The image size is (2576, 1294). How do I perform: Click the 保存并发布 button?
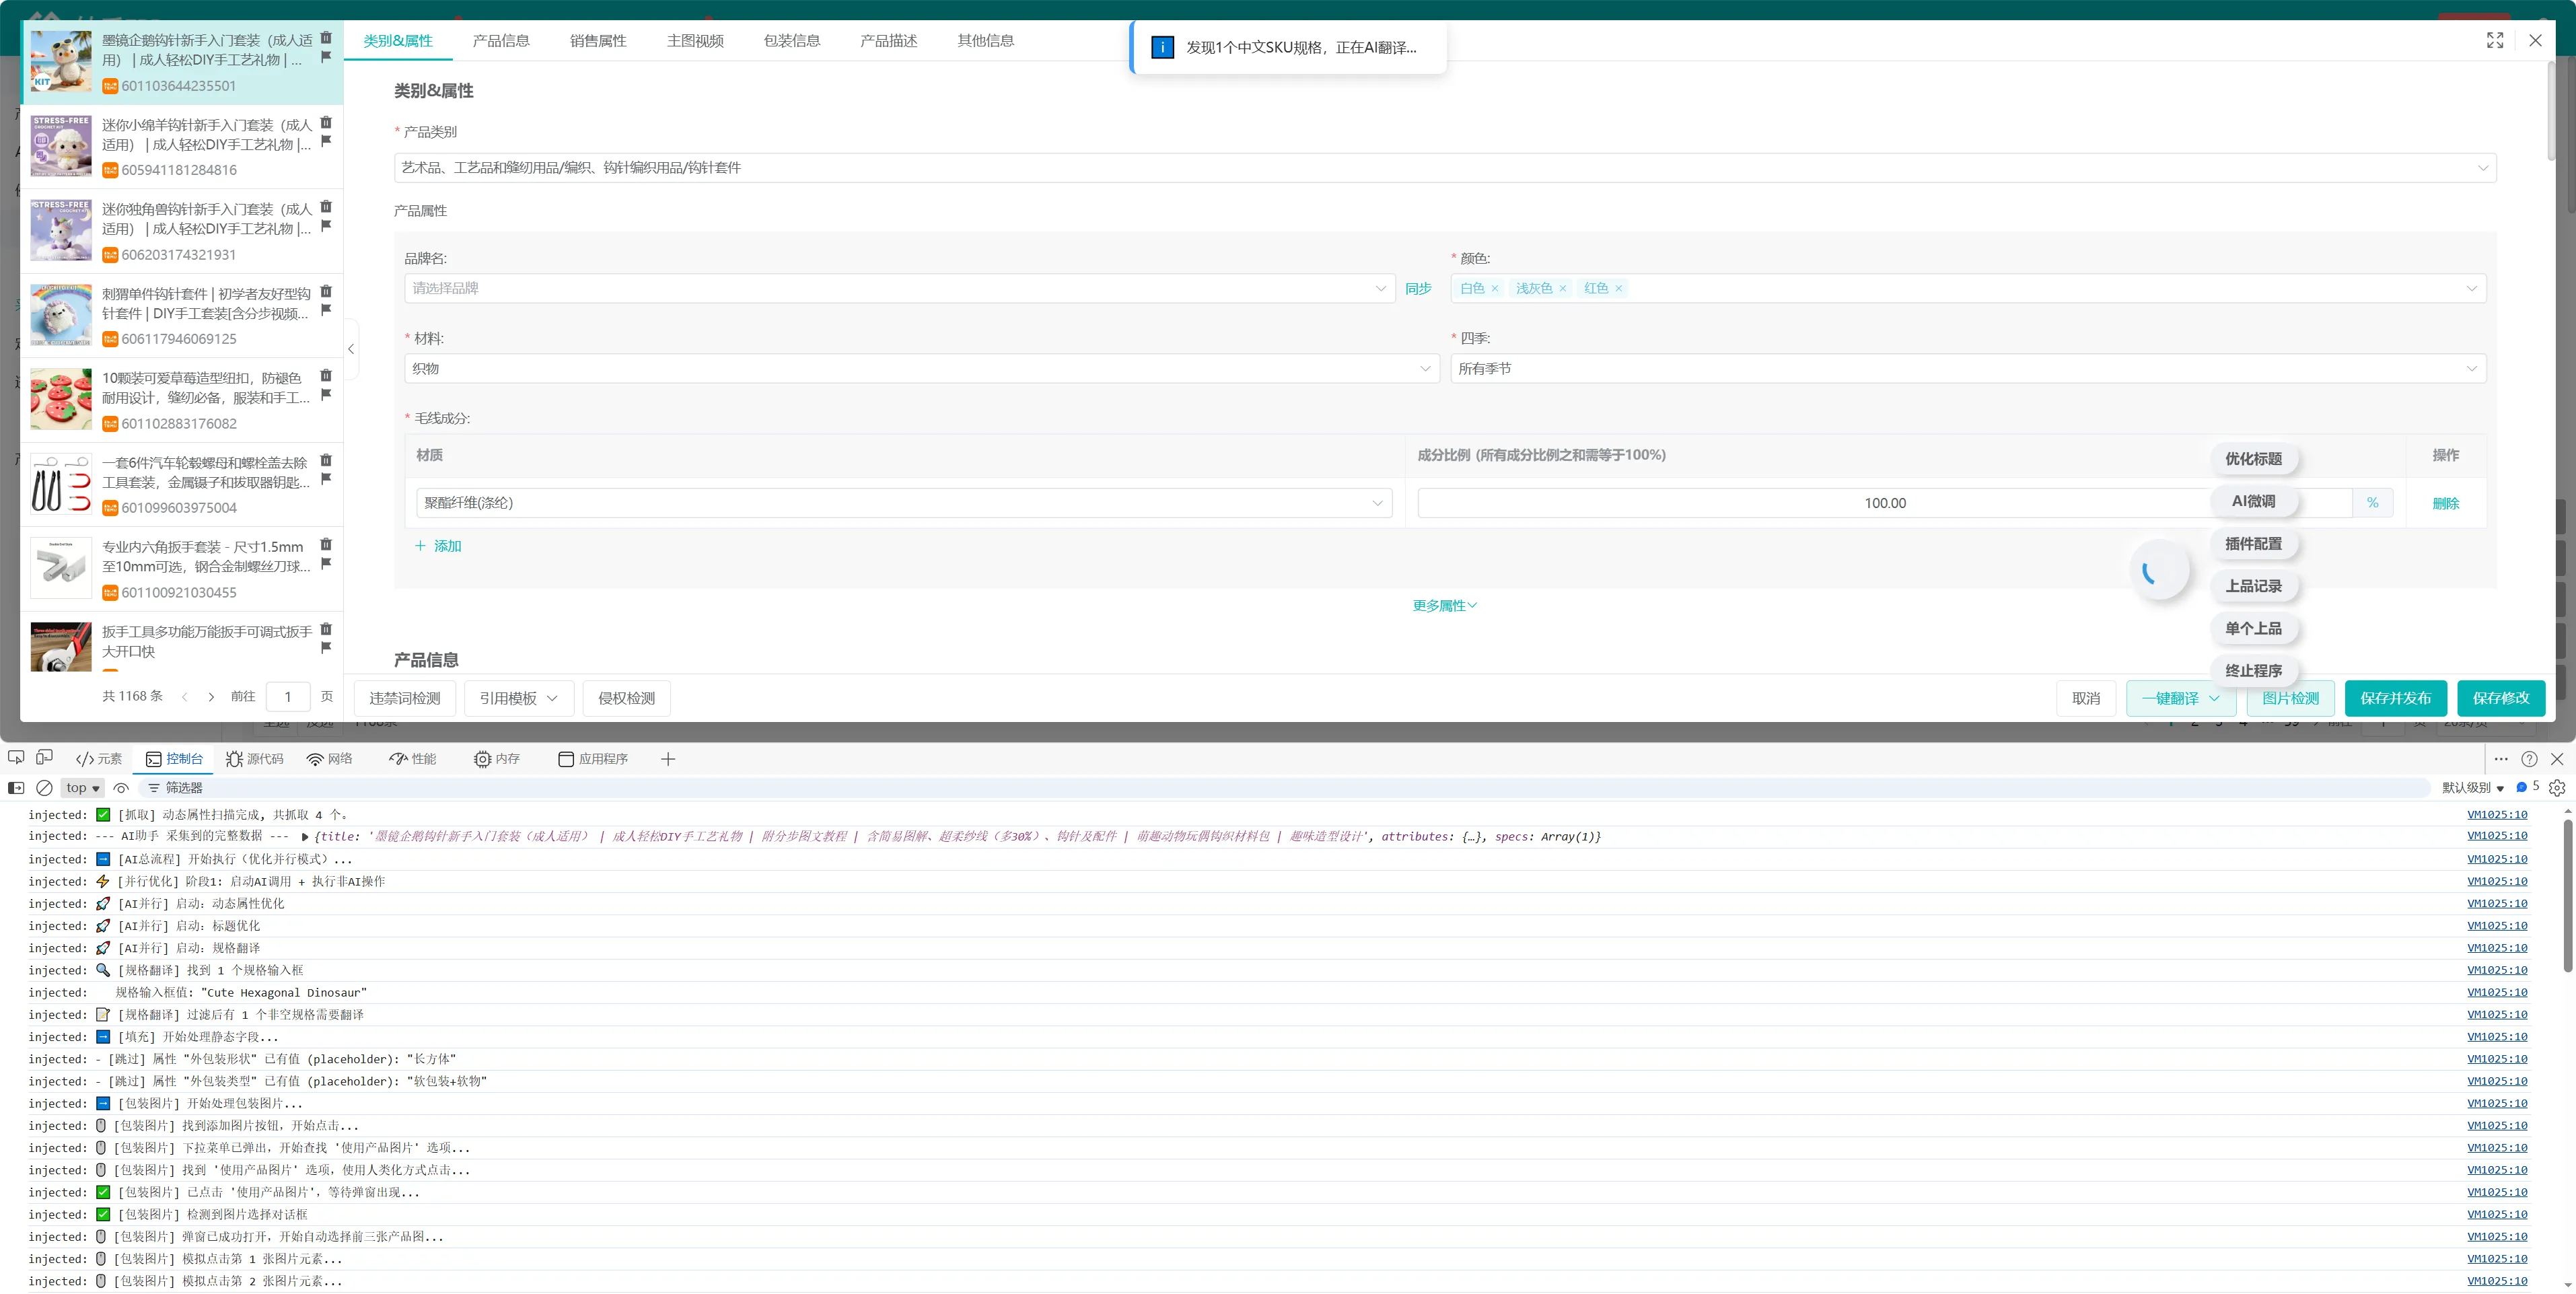point(2396,698)
